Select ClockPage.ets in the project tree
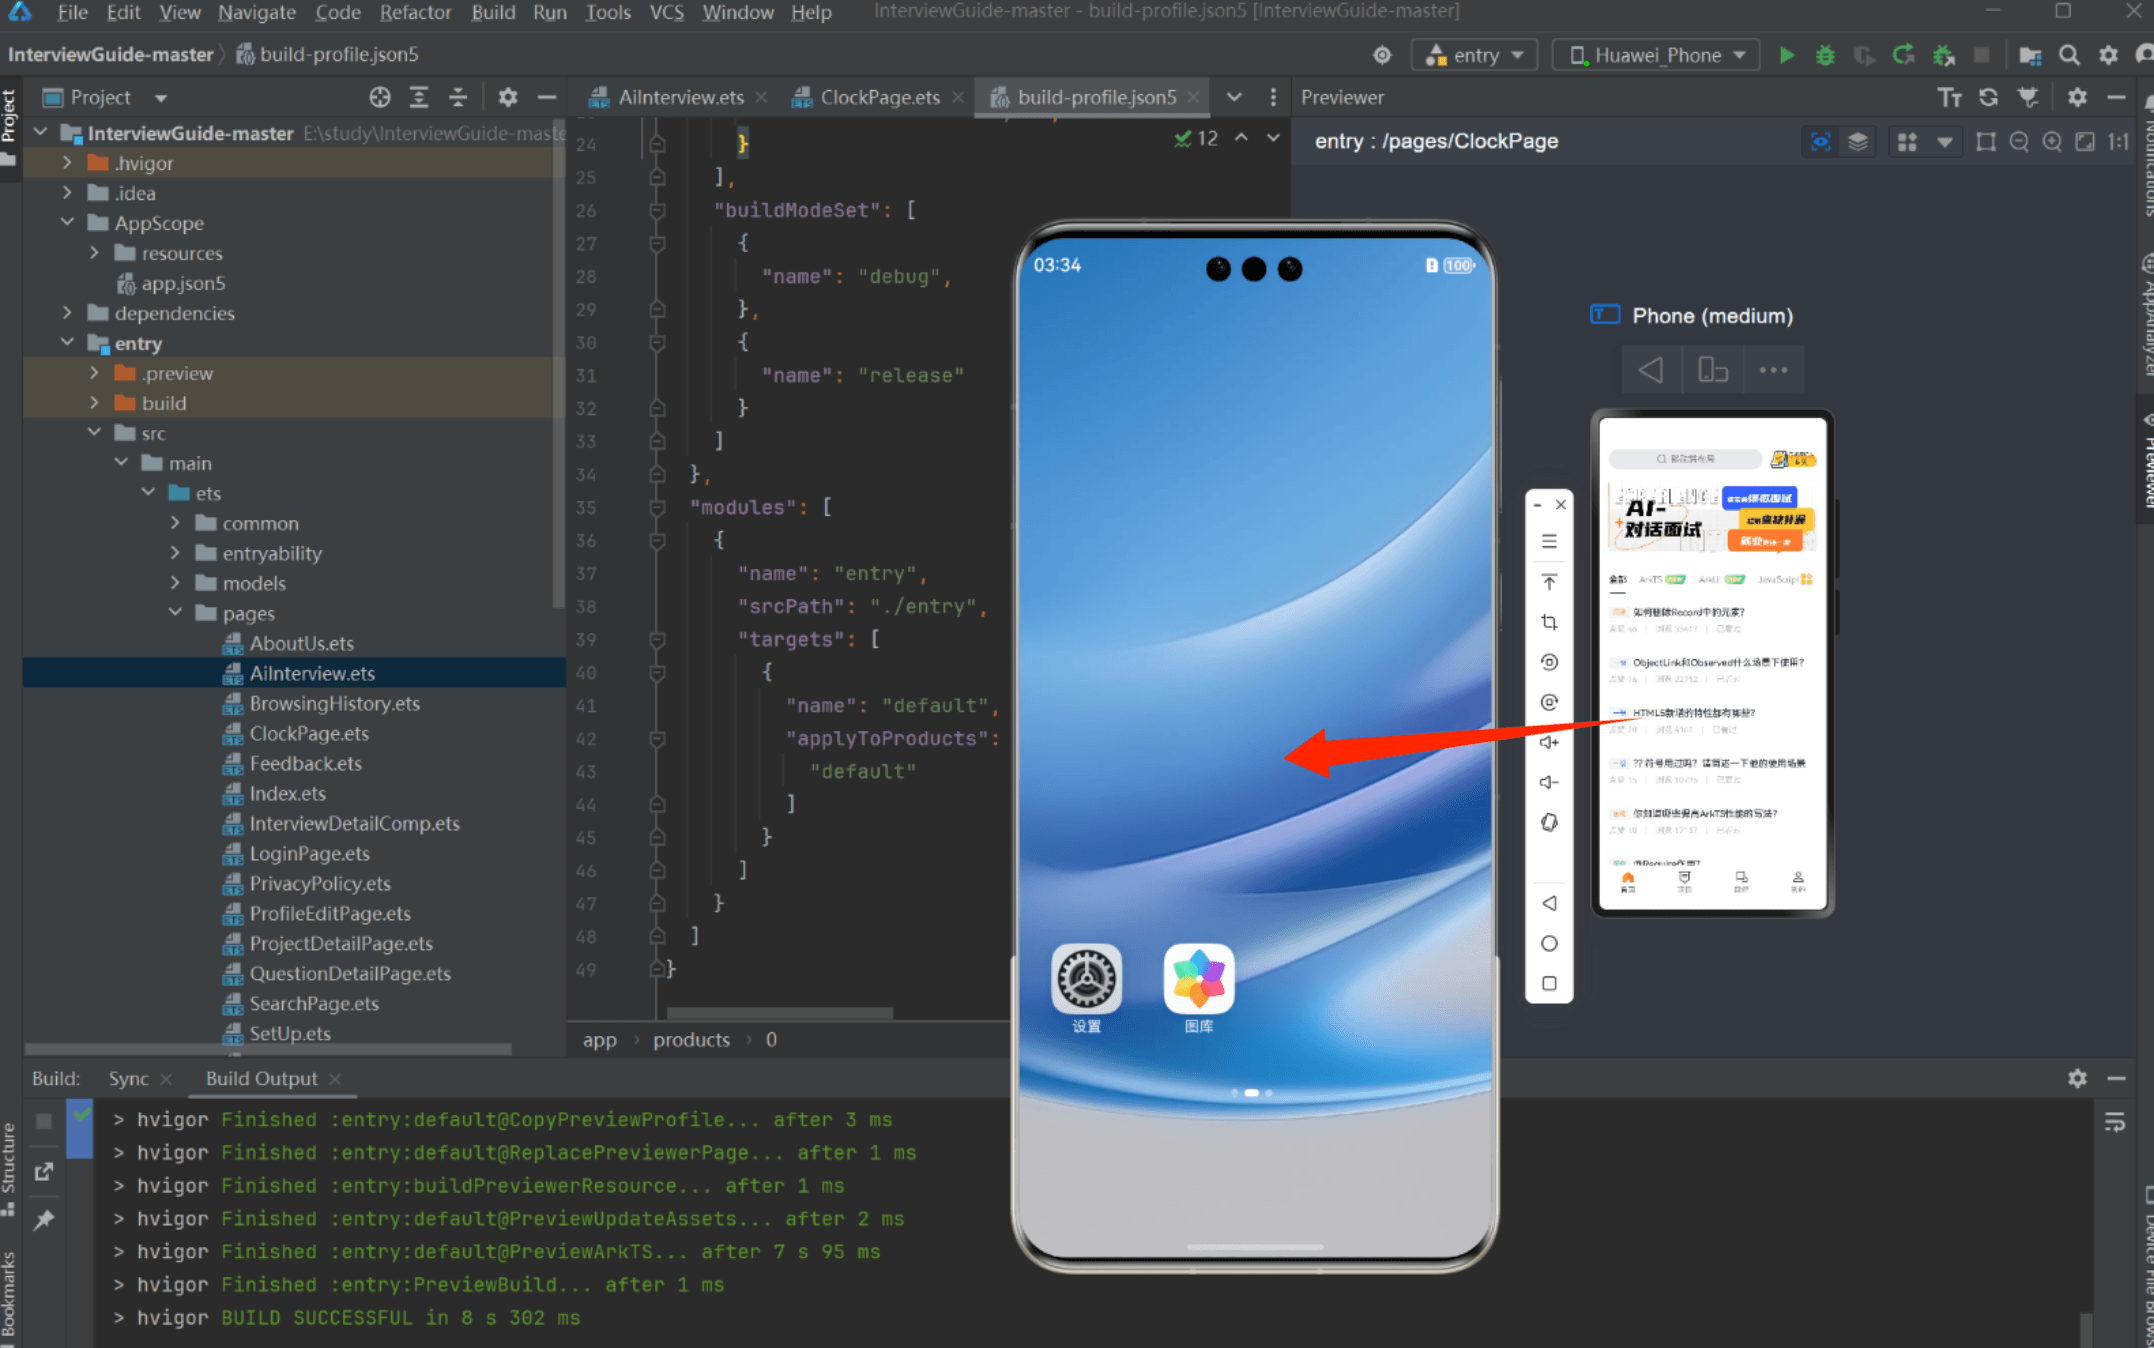The width and height of the screenshot is (2154, 1348). (x=309, y=733)
